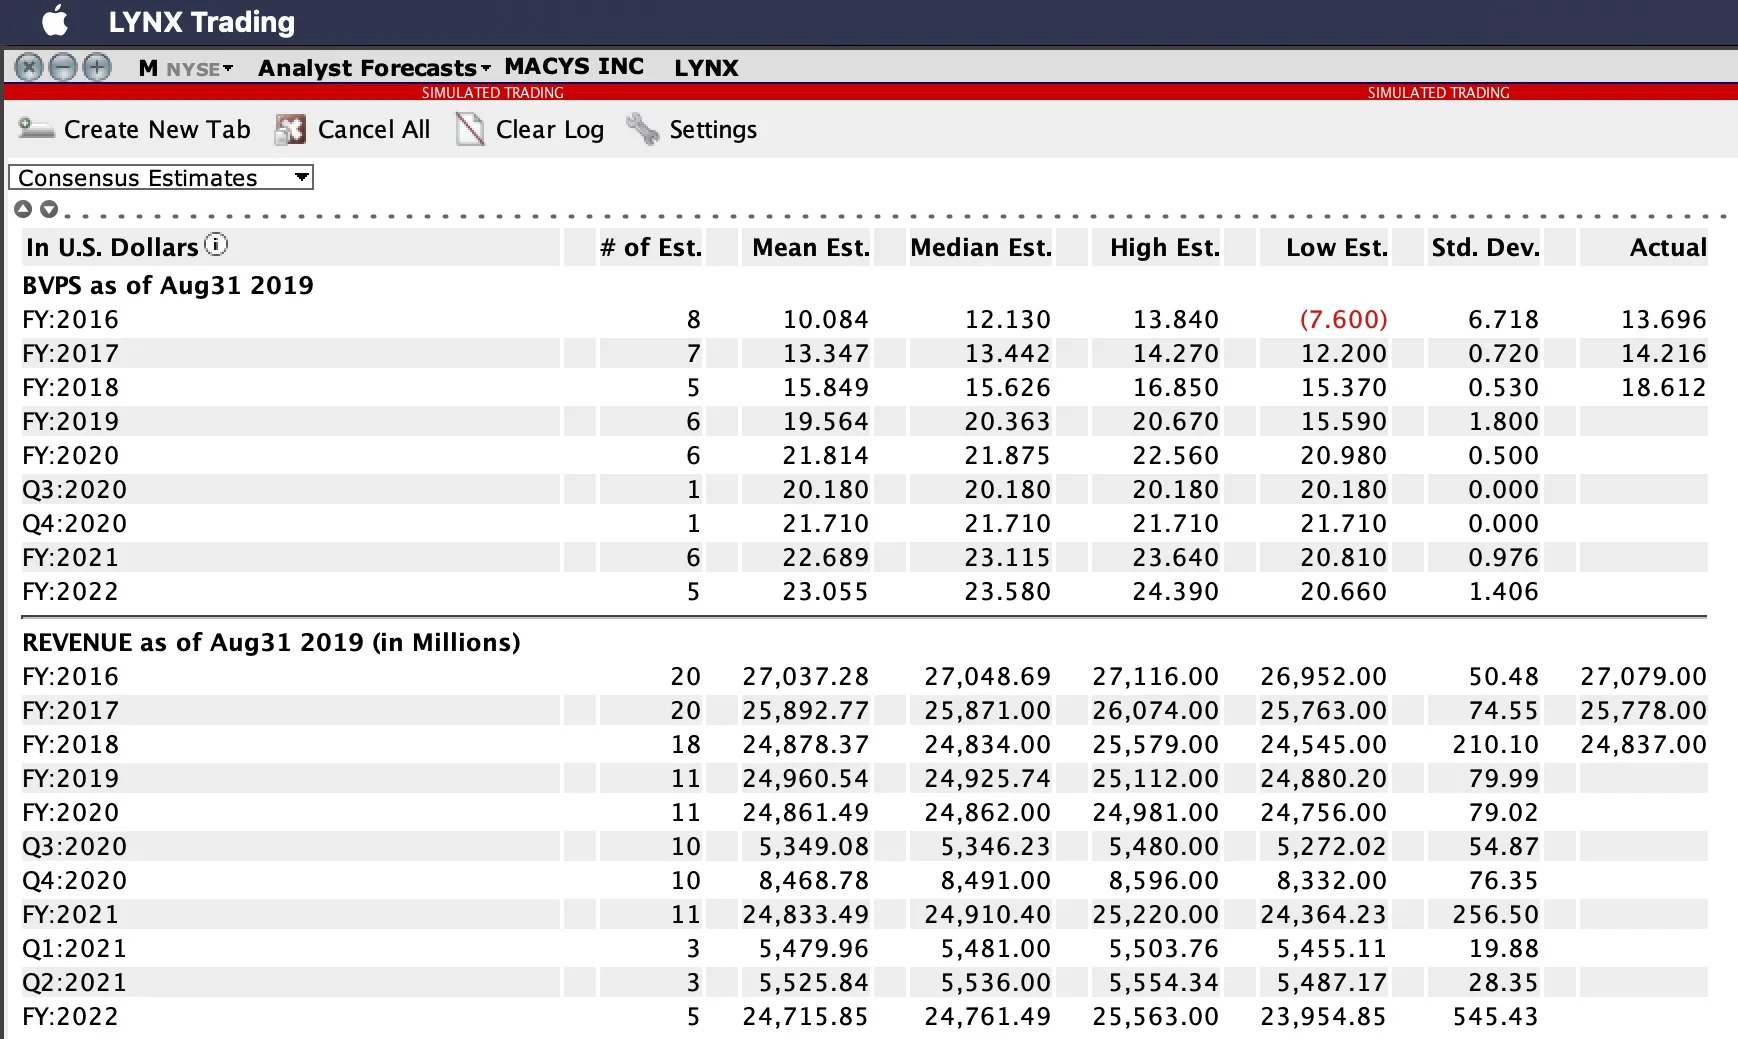Image resolution: width=1738 pixels, height=1039 pixels.
Task: Select the REVENUE FY:2022 row label
Action: tap(71, 1017)
